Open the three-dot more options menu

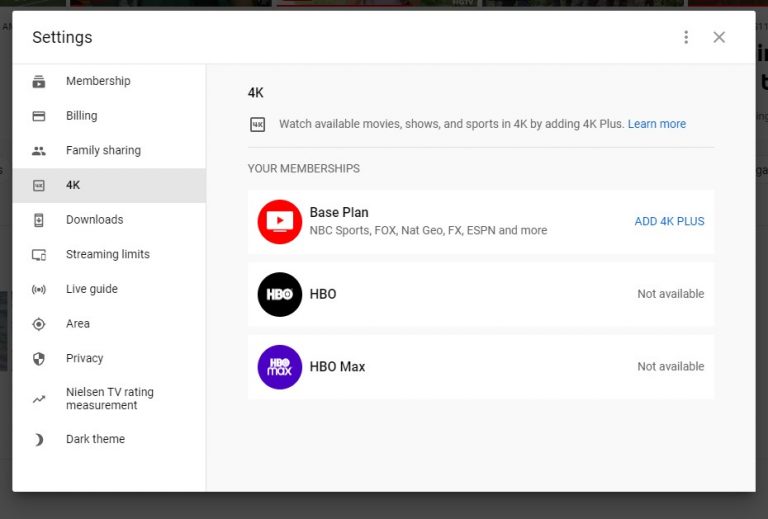686,37
